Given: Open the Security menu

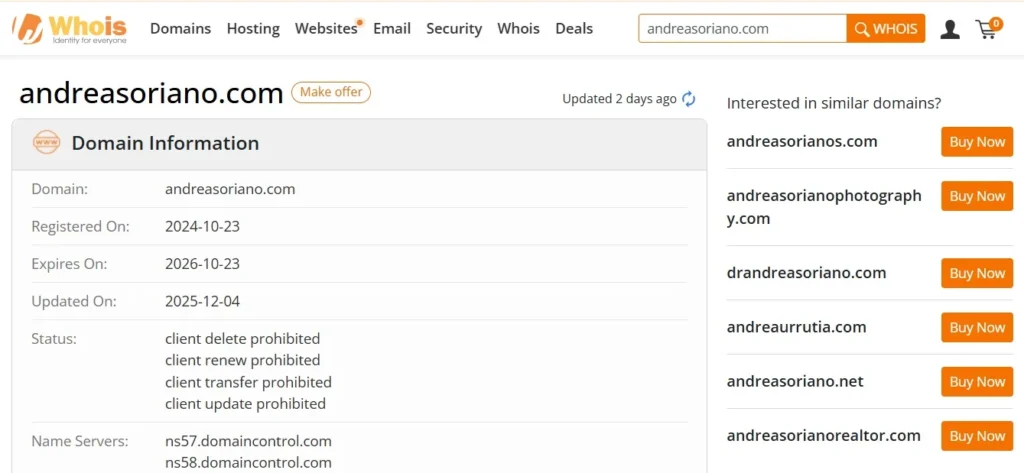Looking at the screenshot, I should point(454,29).
